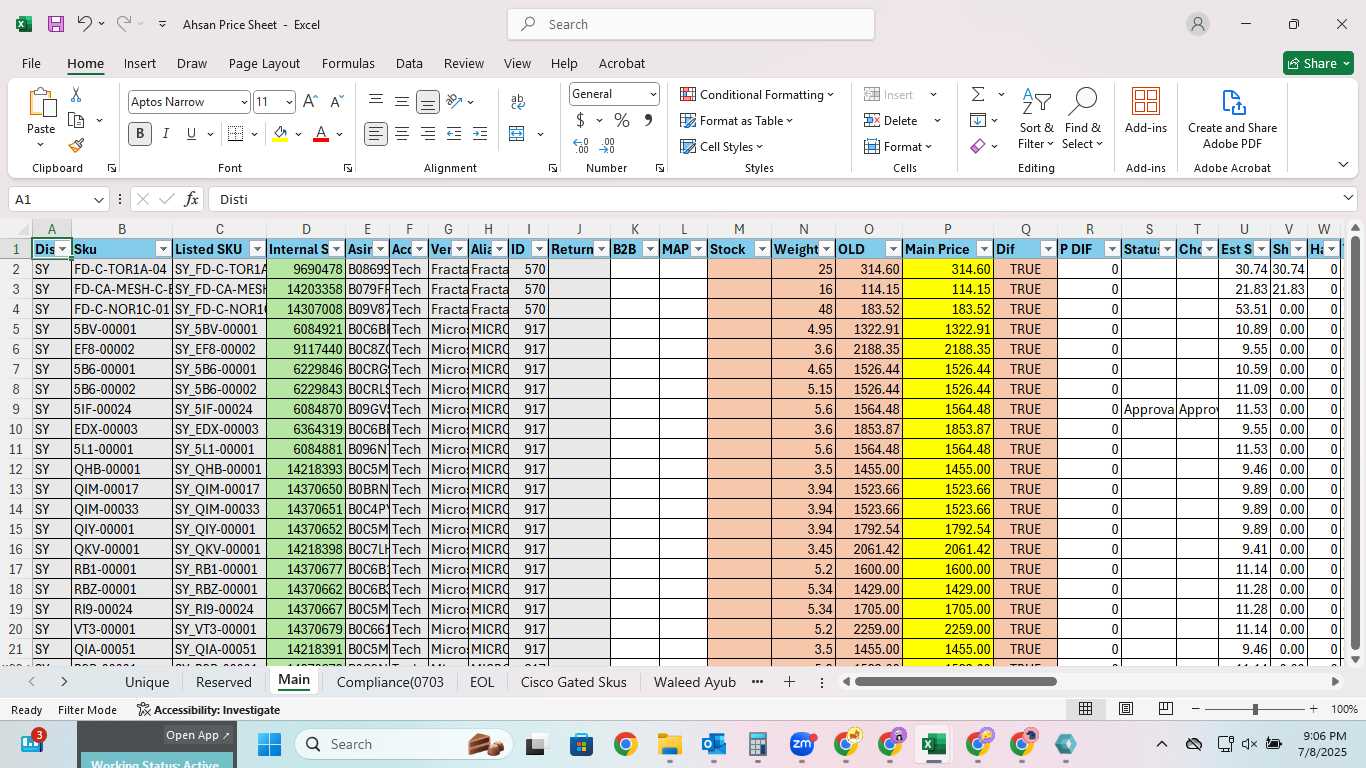Click the Cut scissors icon
Viewport: 1366px width, 768px height.
coord(76,95)
